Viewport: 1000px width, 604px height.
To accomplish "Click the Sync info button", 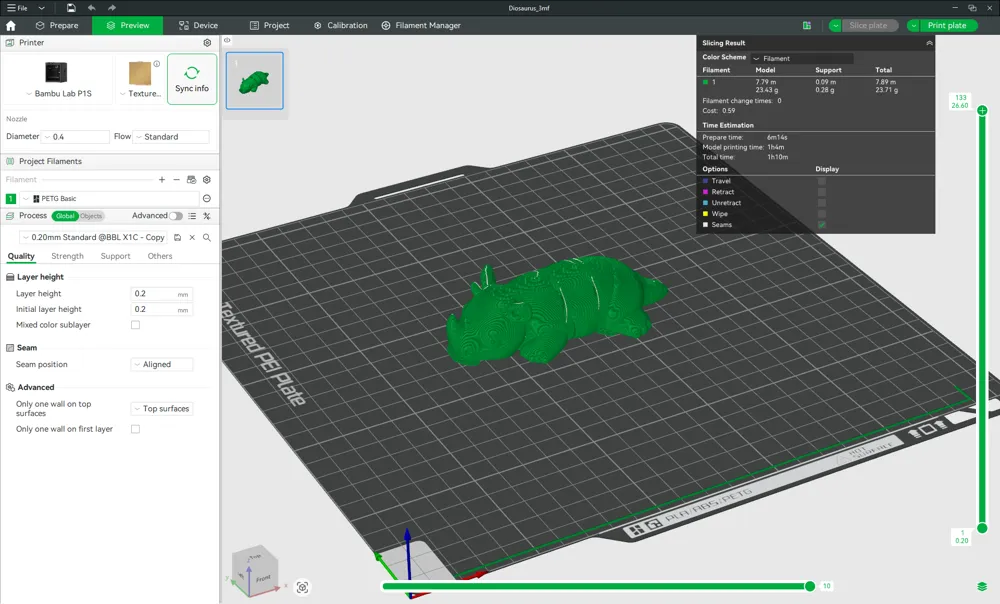I will [x=192, y=79].
